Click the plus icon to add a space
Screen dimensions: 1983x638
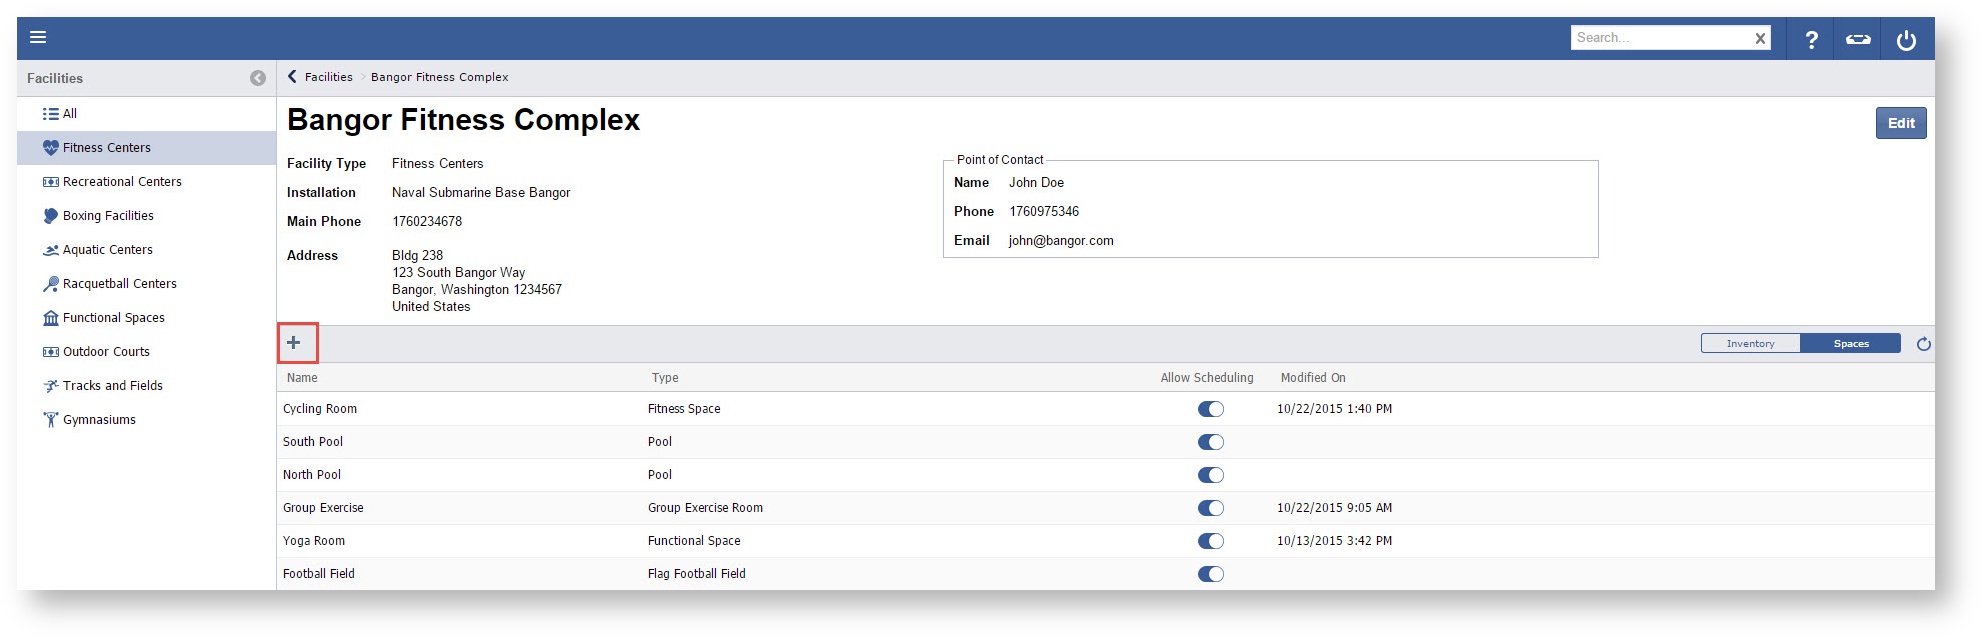point(294,343)
